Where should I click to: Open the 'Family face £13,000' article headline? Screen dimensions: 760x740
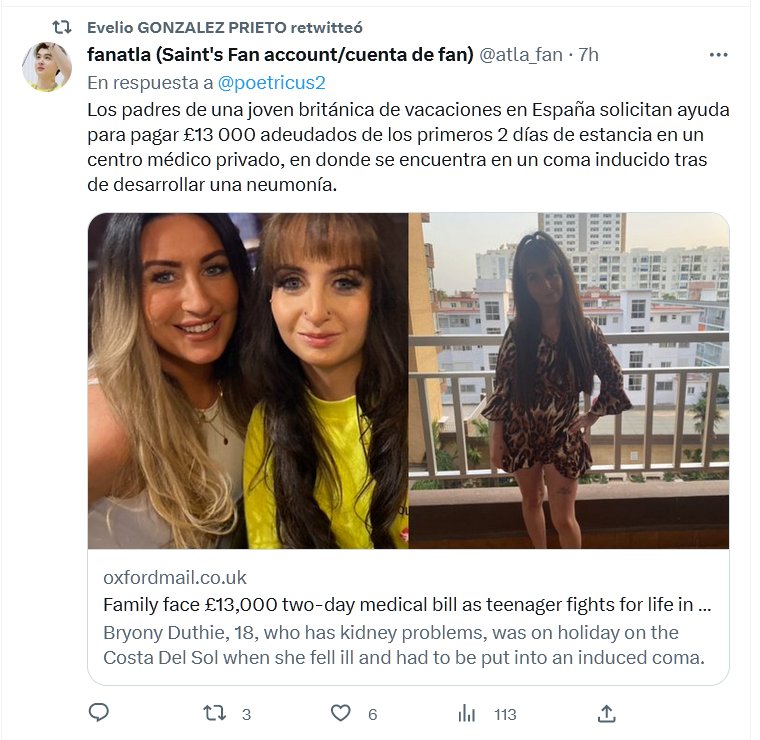[x=407, y=605]
